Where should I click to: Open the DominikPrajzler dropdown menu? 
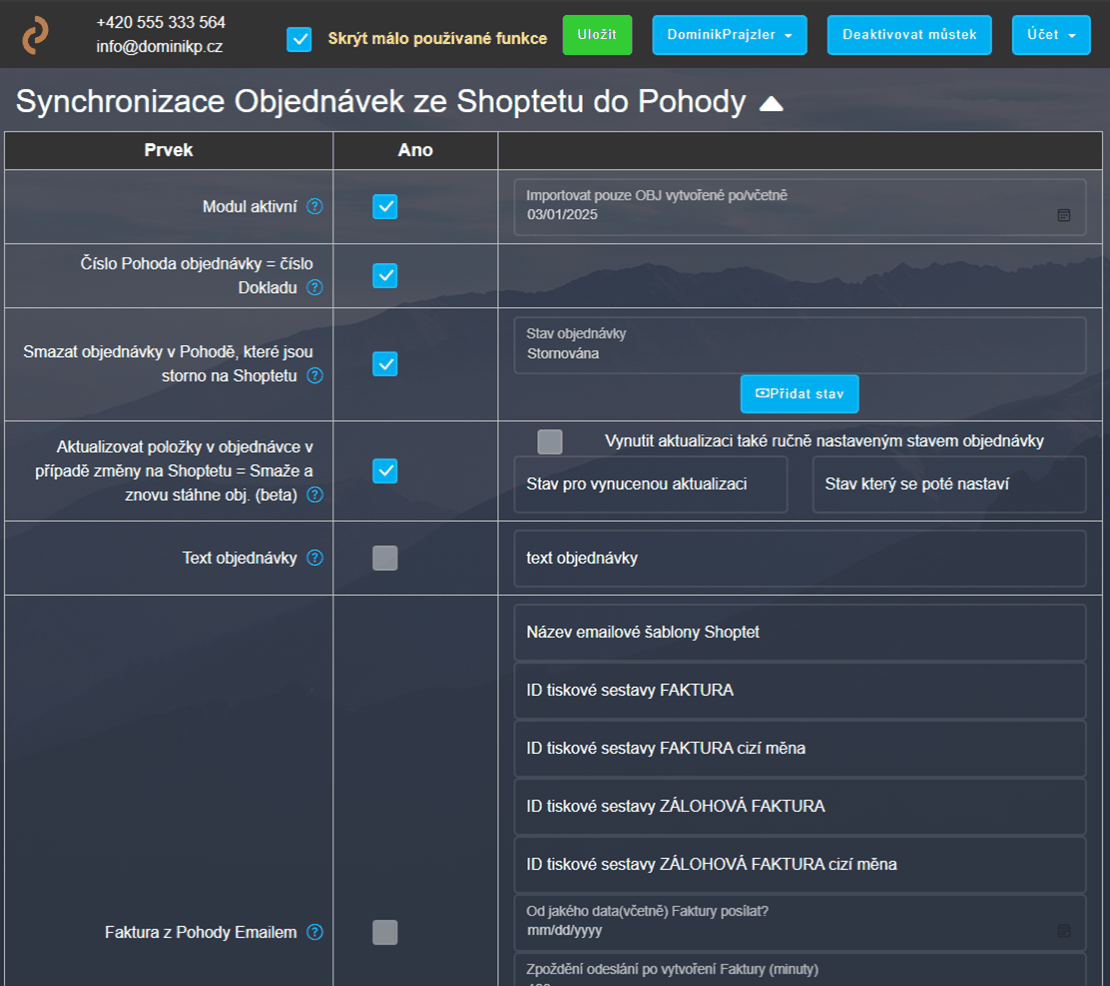[x=729, y=35]
